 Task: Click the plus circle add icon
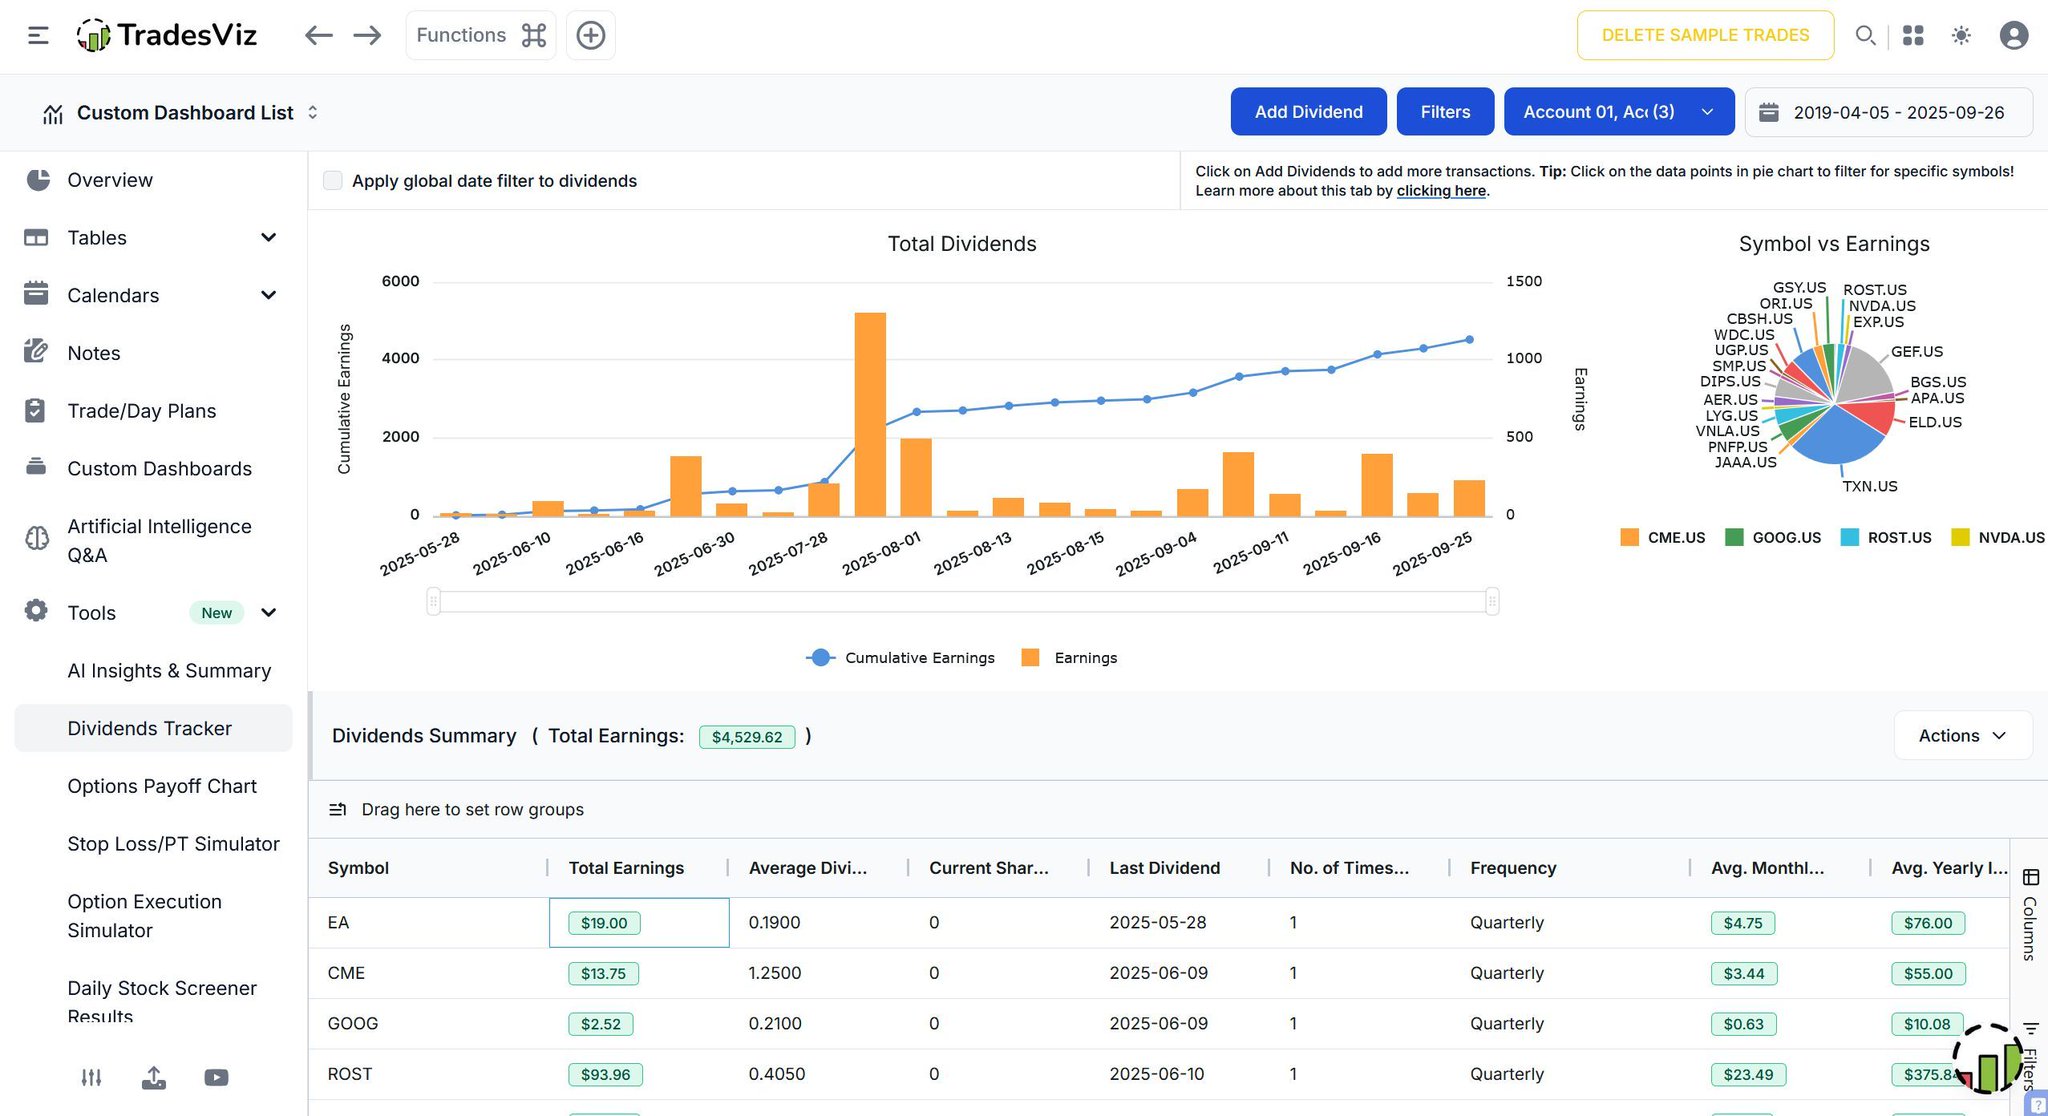click(591, 36)
